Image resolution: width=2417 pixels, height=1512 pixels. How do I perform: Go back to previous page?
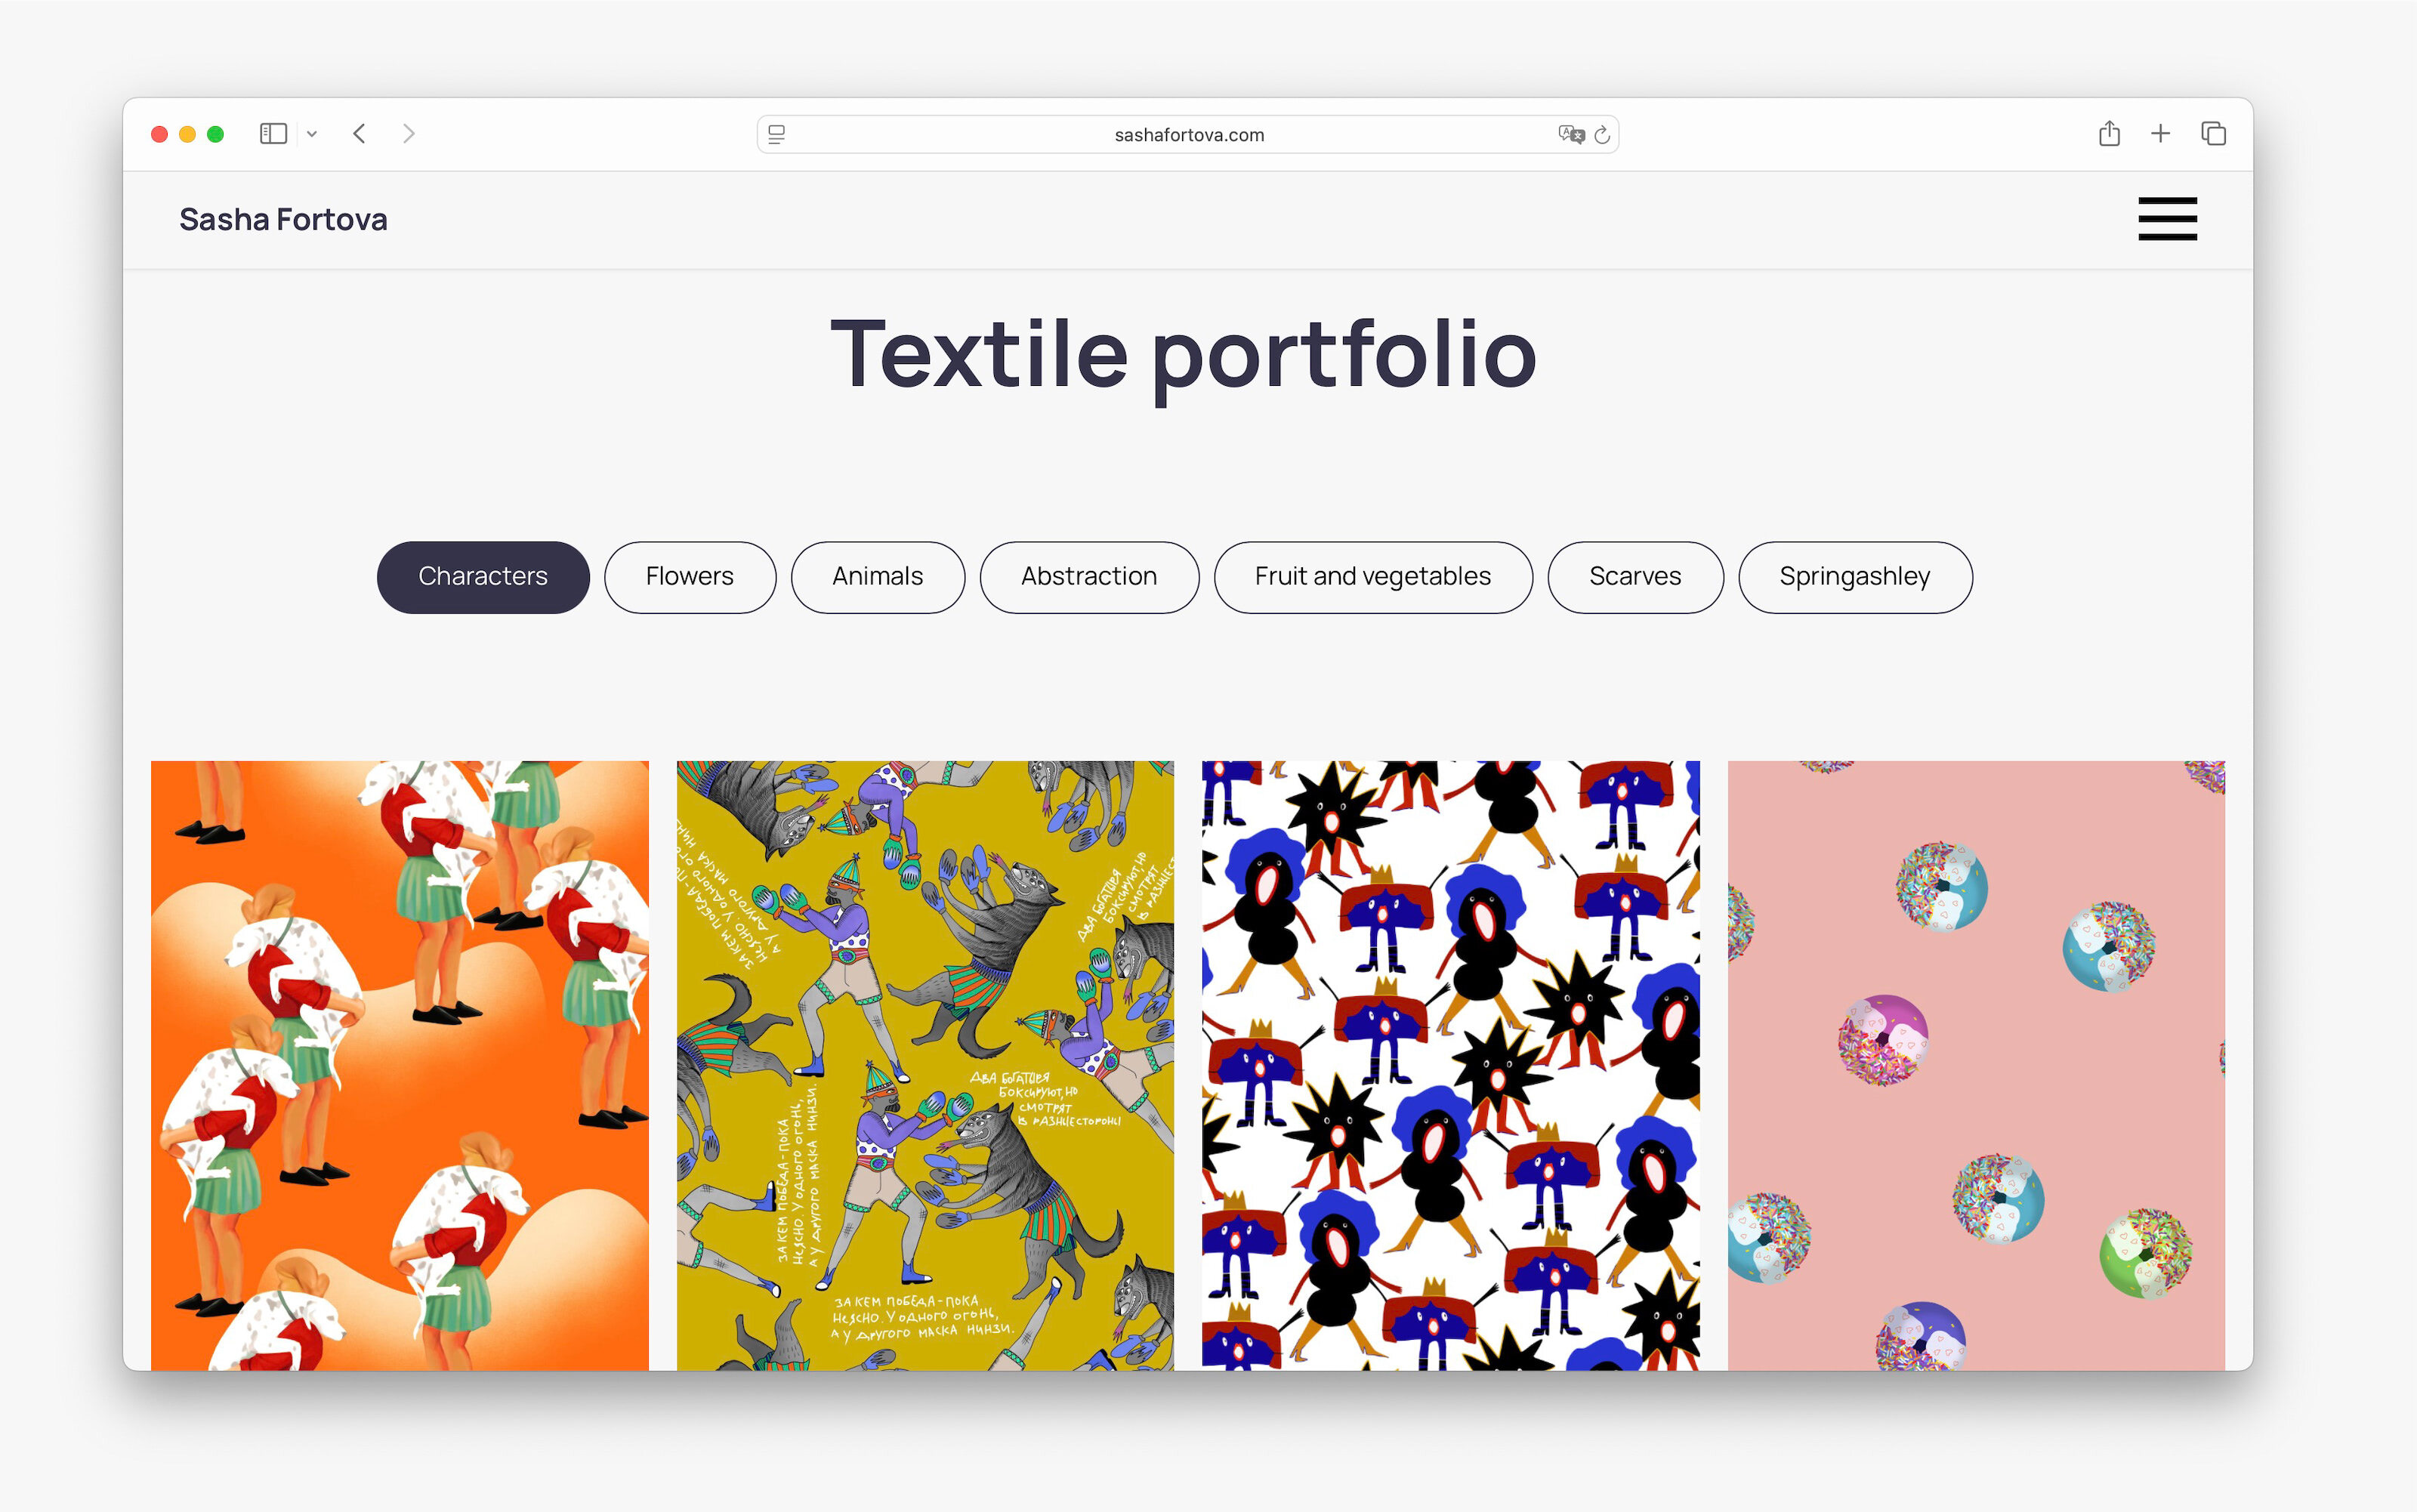pos(360,134)
